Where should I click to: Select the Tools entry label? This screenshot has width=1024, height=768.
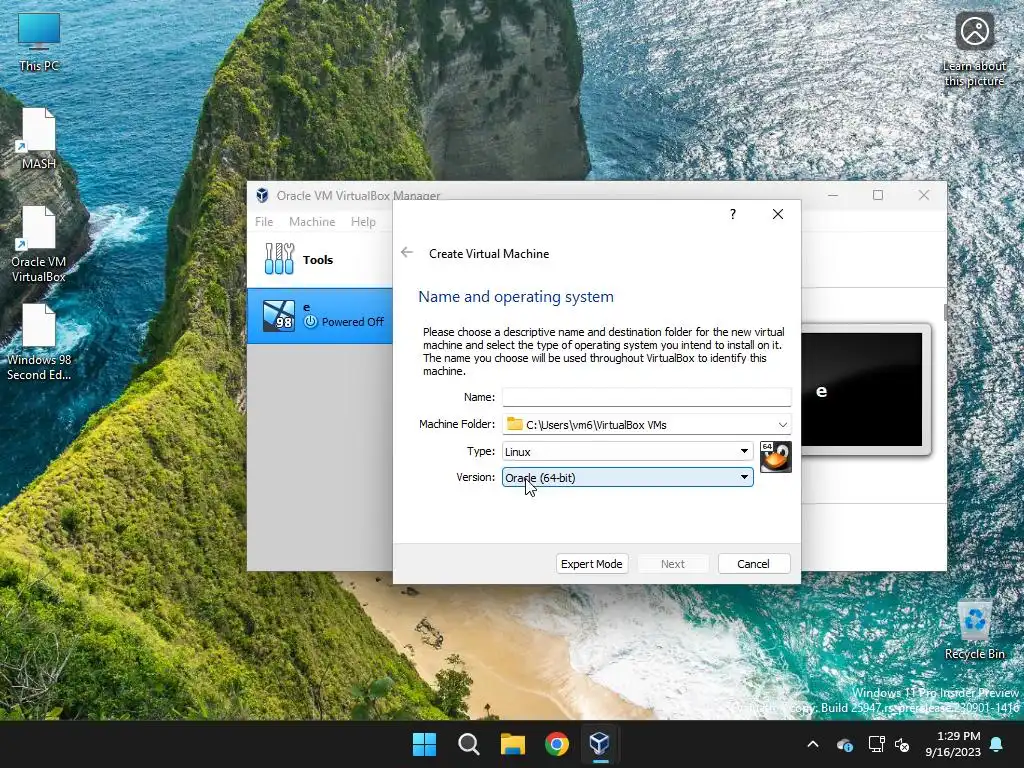tap(318, 260)
